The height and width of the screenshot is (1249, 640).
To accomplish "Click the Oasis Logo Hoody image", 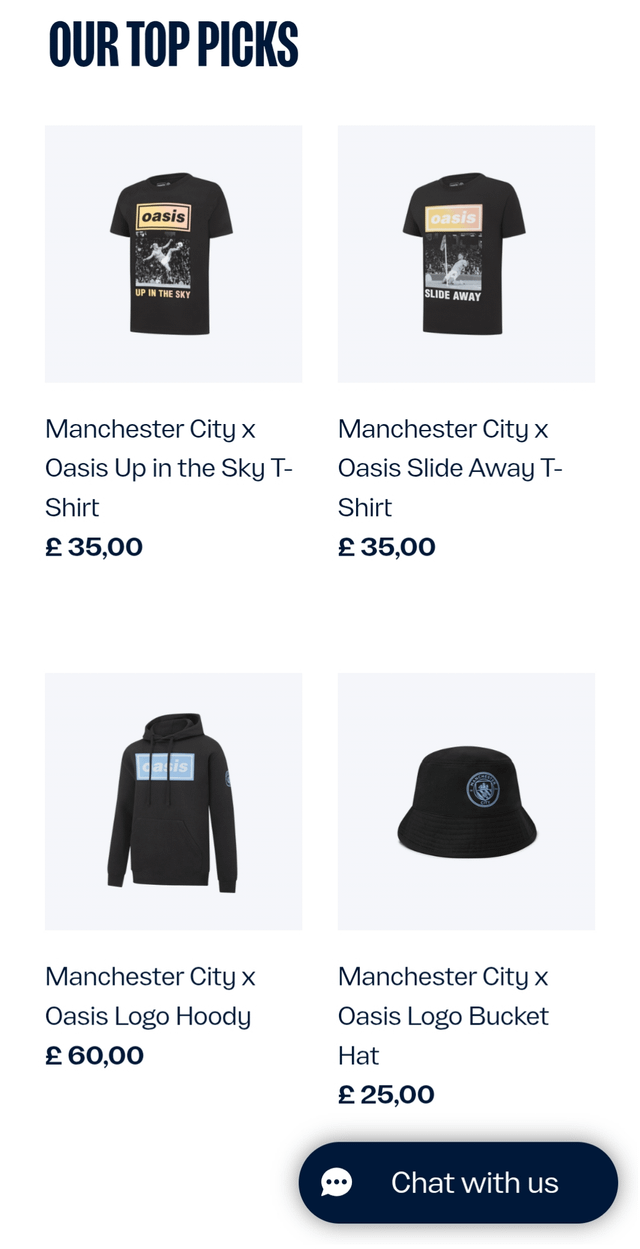I will coord(172,800).
